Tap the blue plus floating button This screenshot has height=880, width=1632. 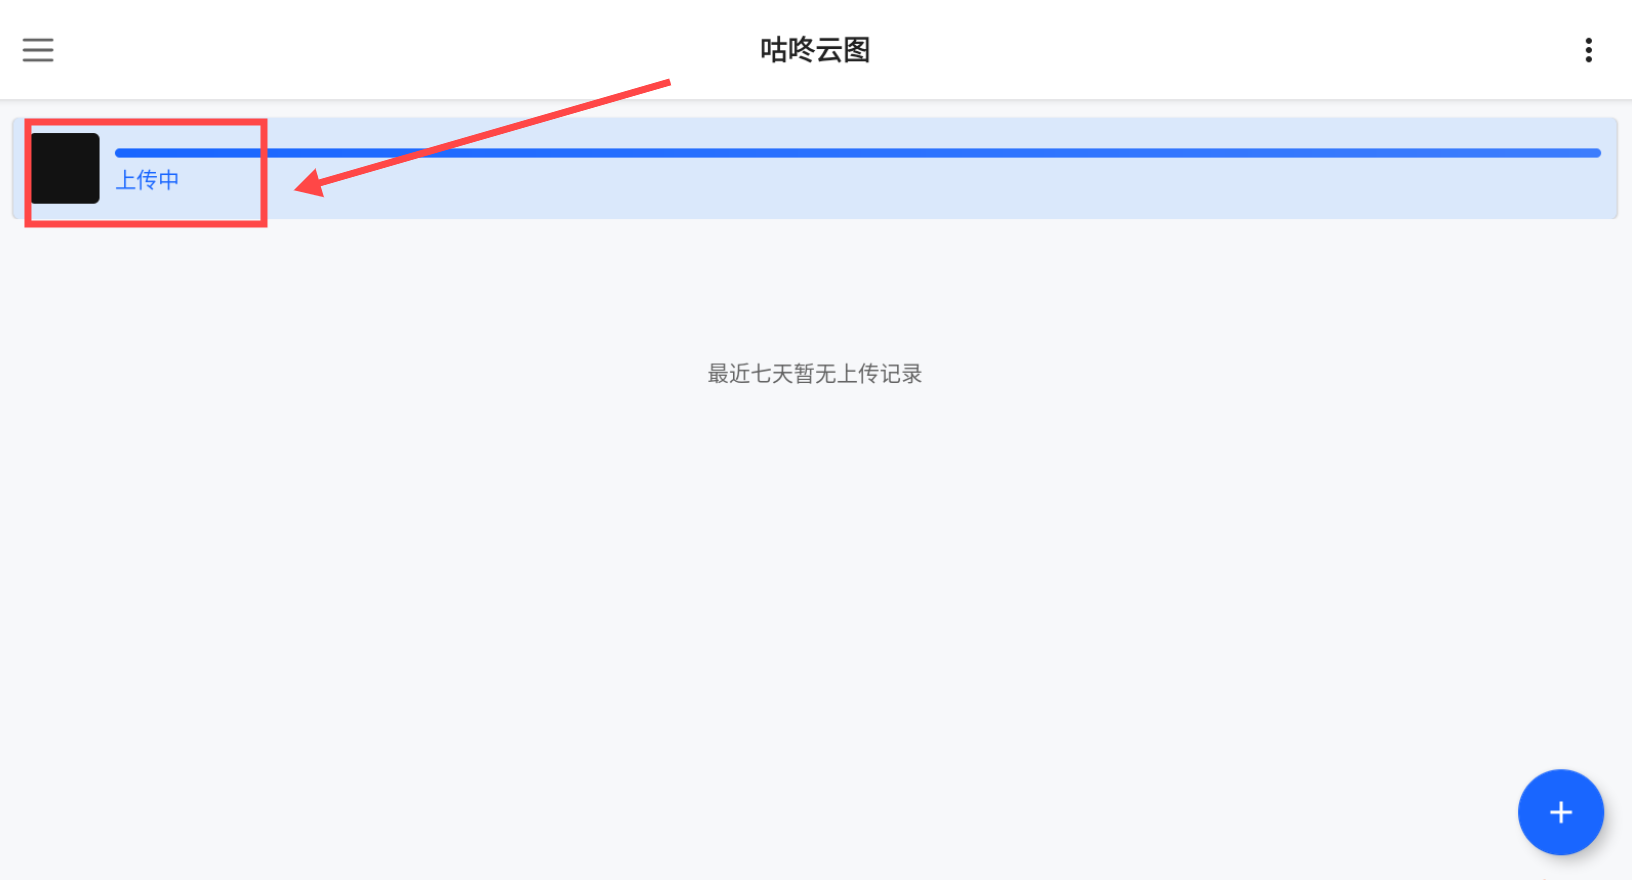tap(1560, 812)
